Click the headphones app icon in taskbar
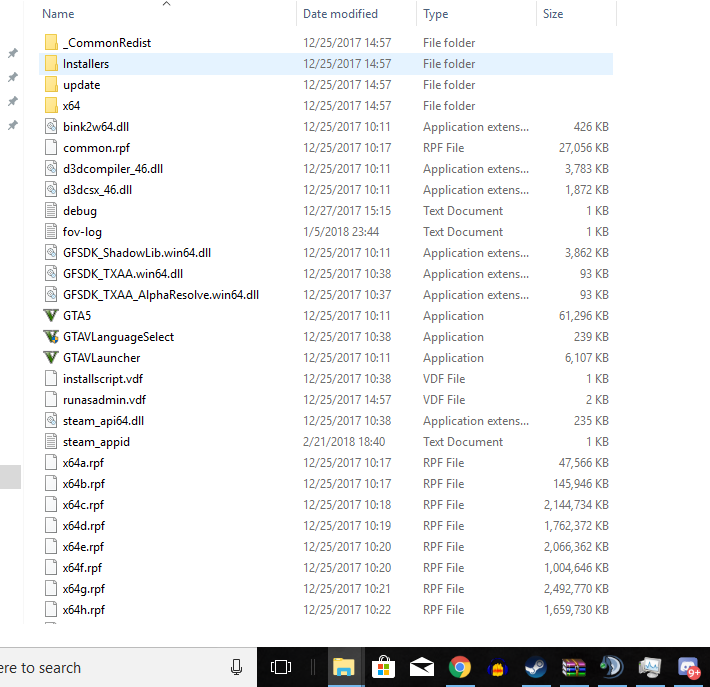Screen dimensions: 710x687 (x=497, y=668)
